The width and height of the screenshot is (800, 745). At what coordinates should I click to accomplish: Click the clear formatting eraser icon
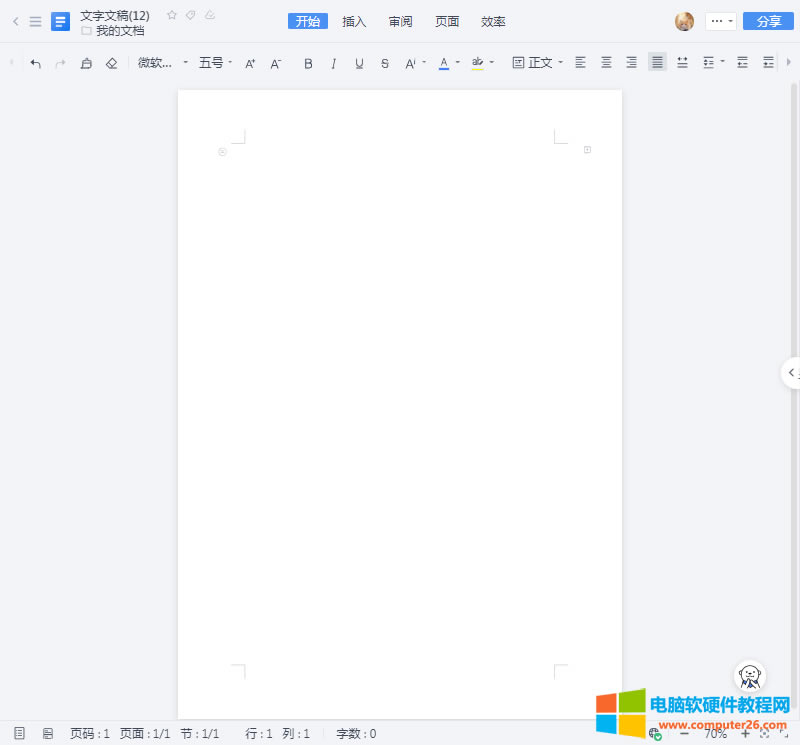point(111,63)
